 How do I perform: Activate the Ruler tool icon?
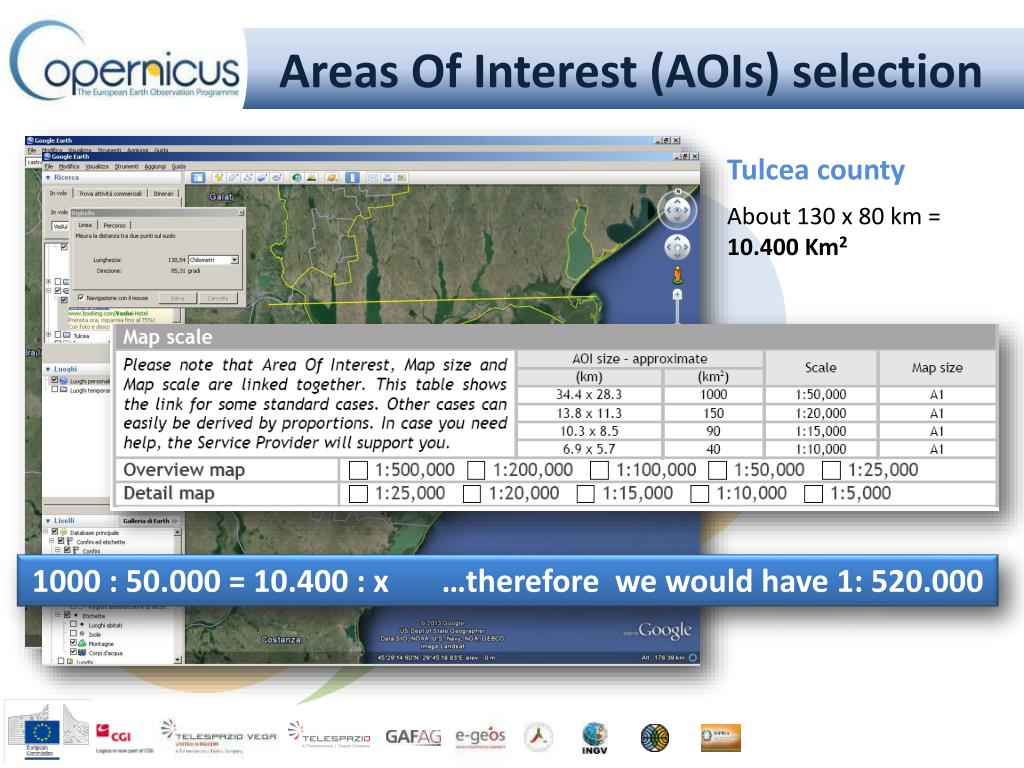[x=352, y=178]
